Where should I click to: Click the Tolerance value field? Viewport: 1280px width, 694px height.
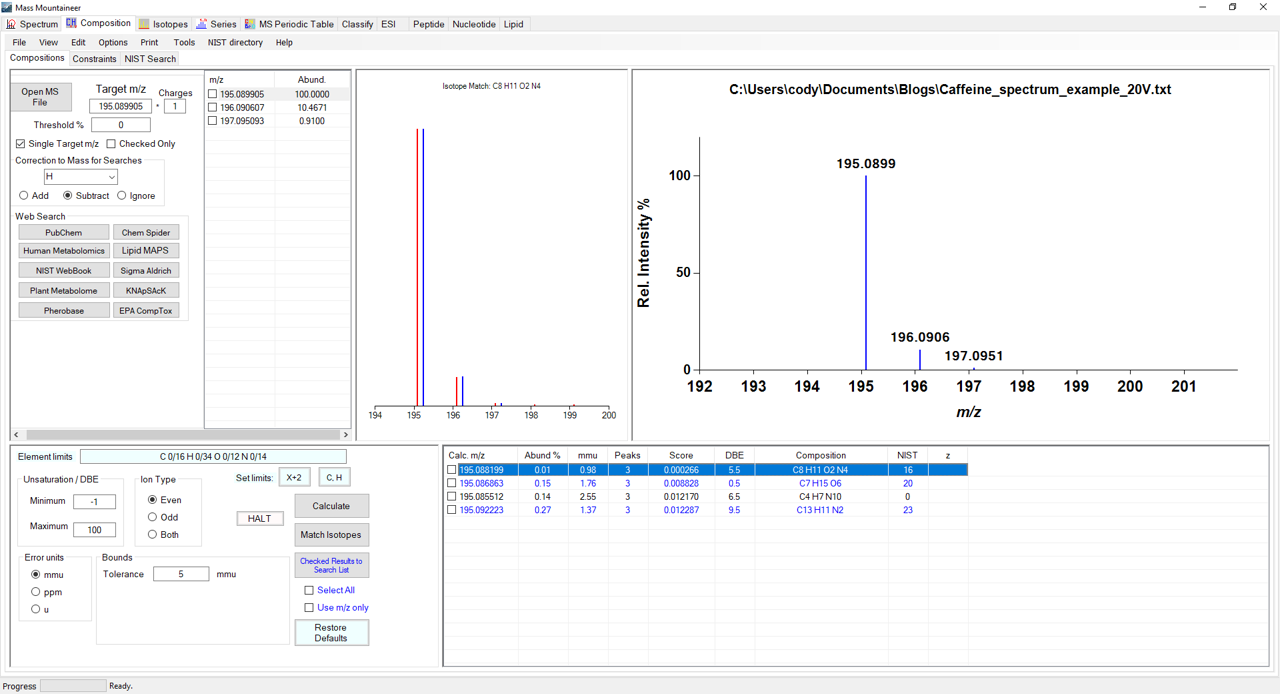point(181,574)
